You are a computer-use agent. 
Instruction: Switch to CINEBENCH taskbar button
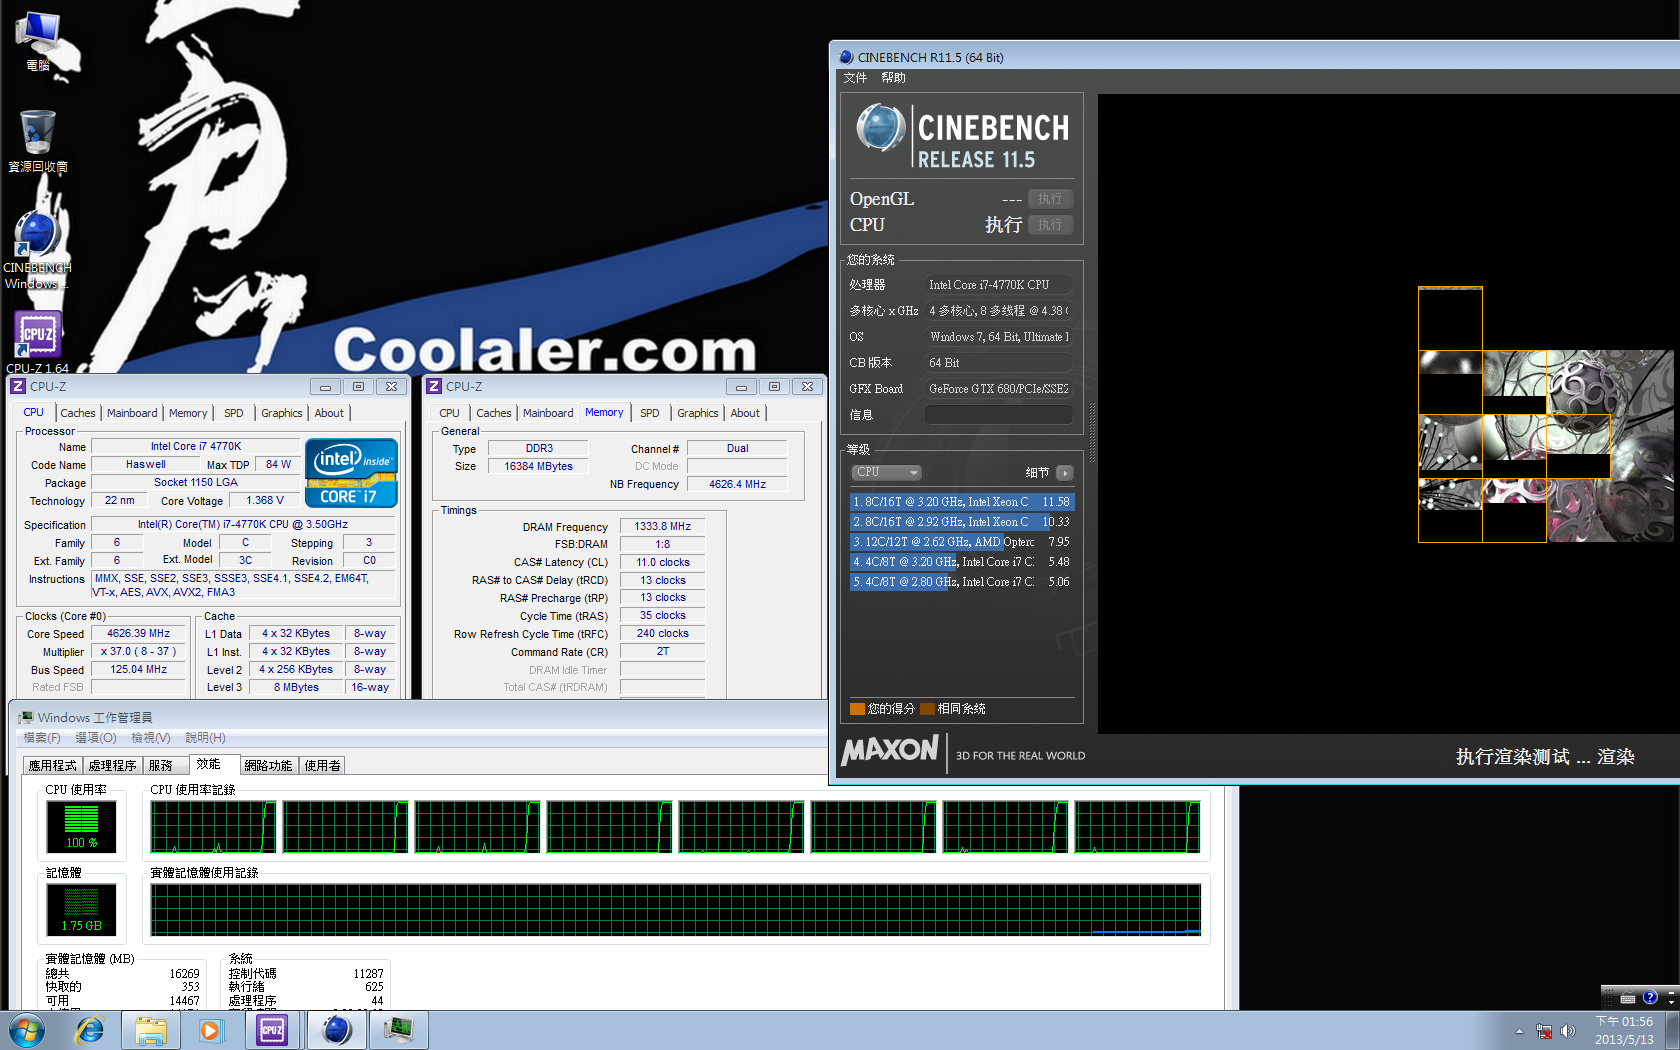point(337,1030)
